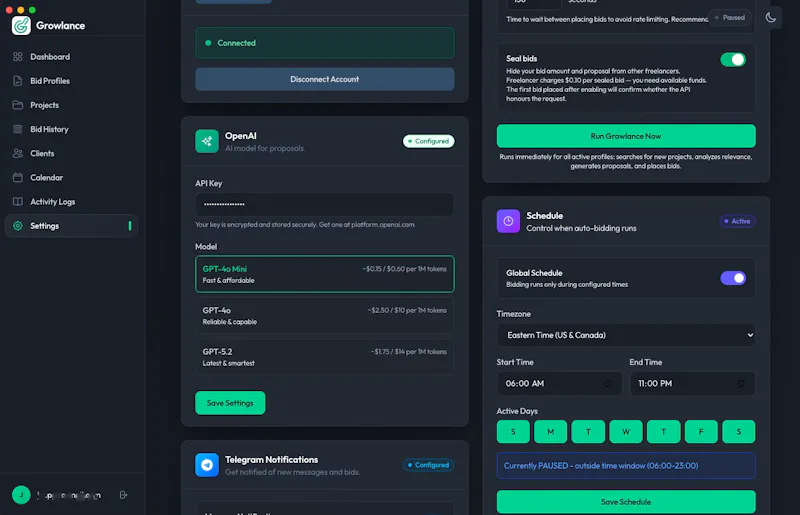
Task: Click the Run Growlance Now button
Action: [x=626, y=136]
